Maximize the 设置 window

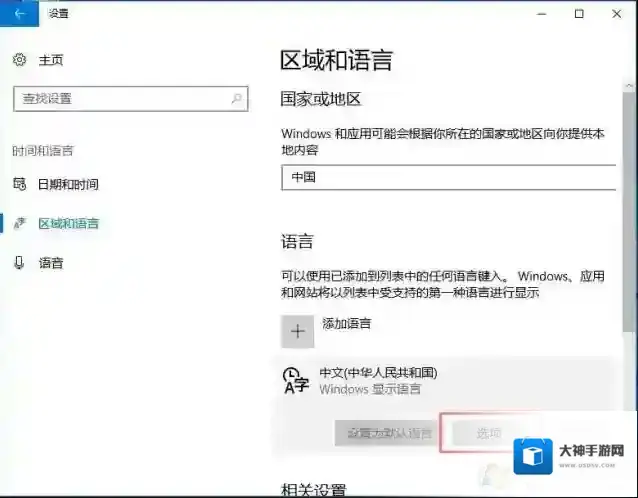(579, 14)
